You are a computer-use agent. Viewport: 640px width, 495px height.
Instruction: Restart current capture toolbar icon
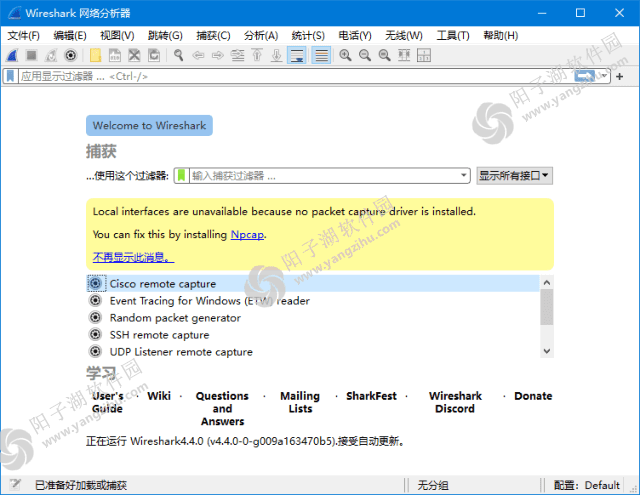pos(51,55)
